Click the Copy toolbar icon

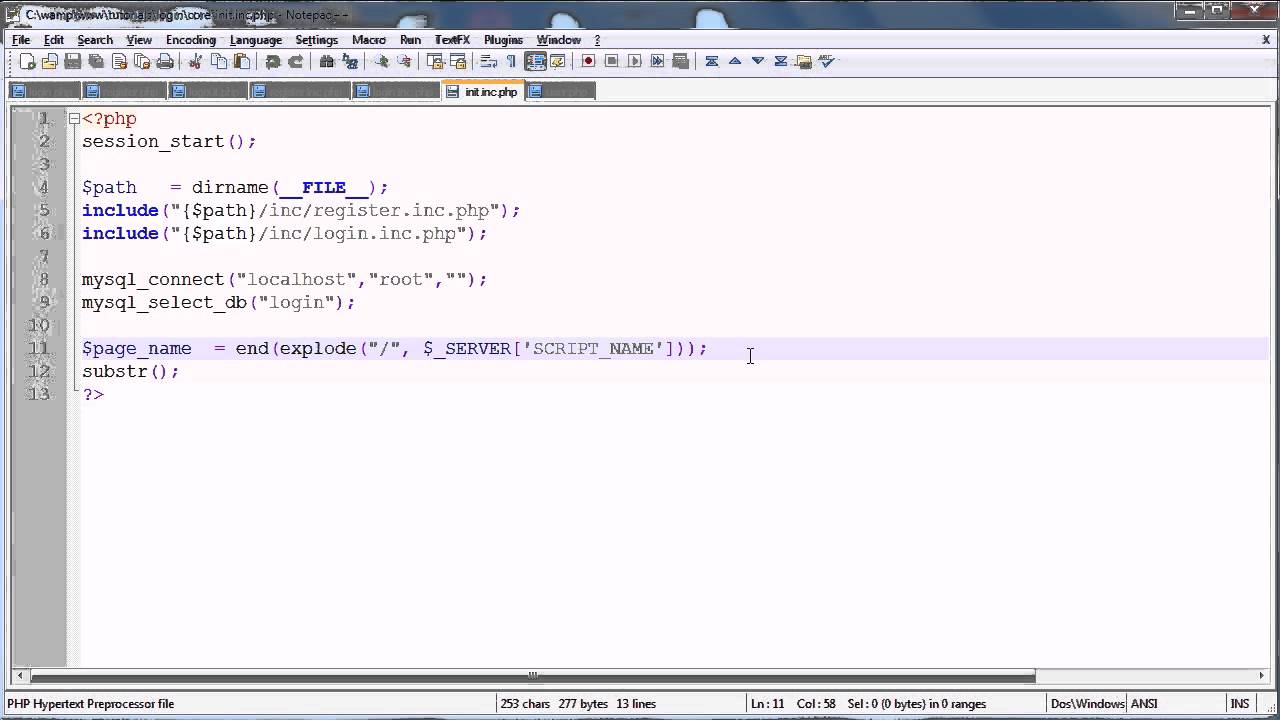tap(219, 61)
